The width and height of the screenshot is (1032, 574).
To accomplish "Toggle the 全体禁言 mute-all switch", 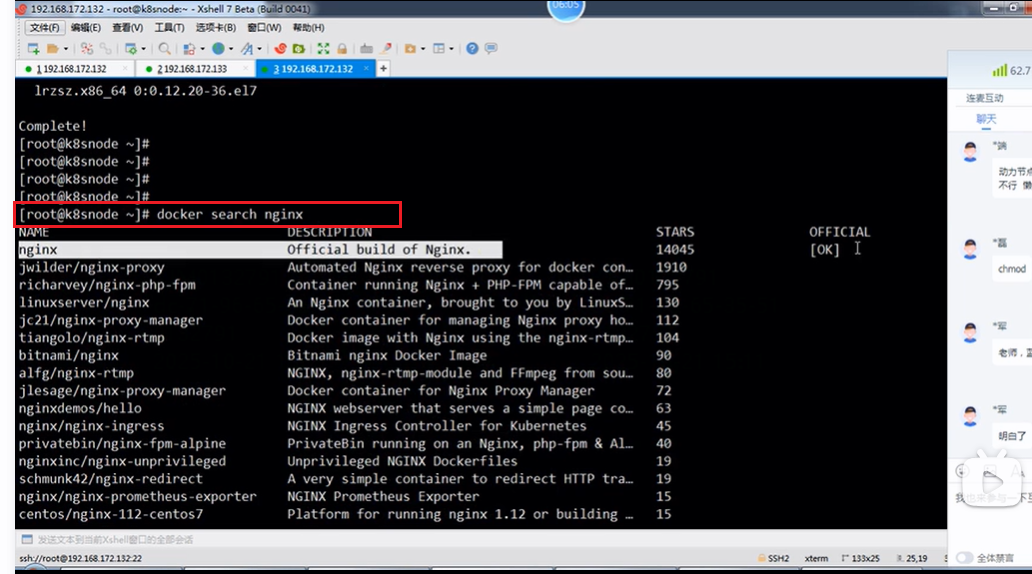I will coord(964,558).
